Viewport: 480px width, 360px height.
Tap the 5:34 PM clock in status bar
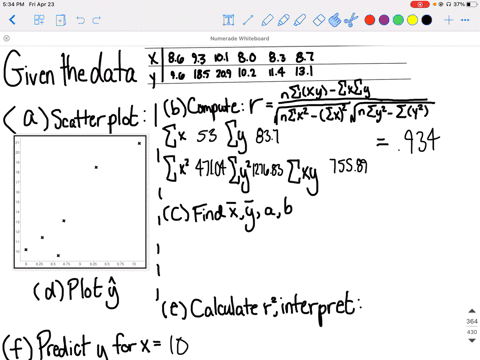[x=13, y=4]
